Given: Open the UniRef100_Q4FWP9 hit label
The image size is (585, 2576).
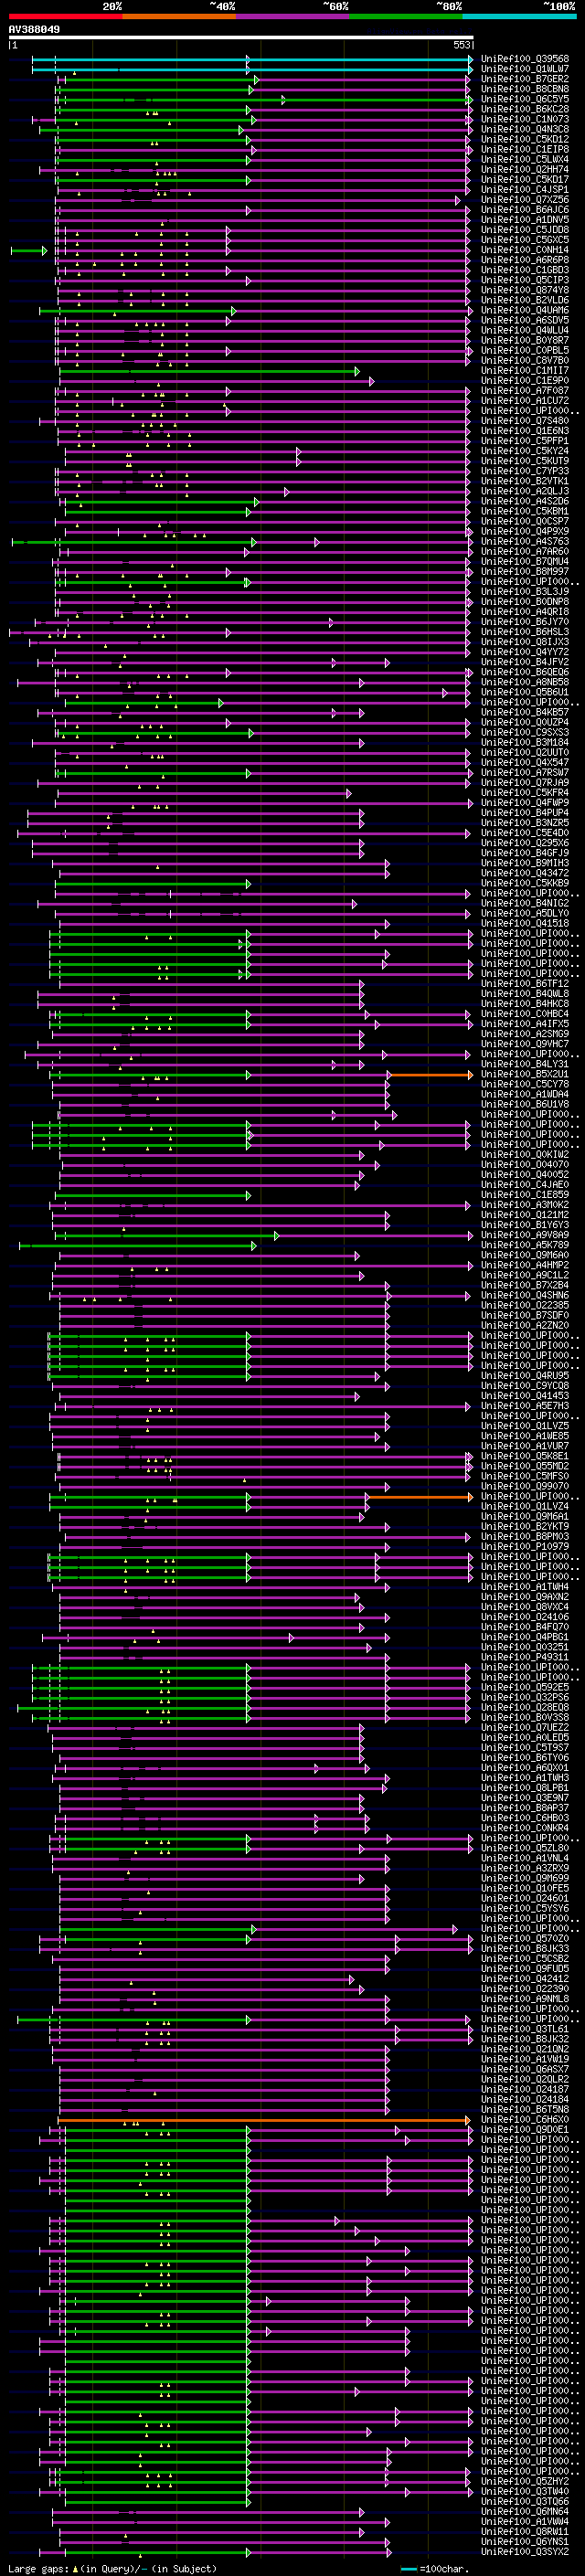Looking at the screenshot, I should [x=524, y=803].
